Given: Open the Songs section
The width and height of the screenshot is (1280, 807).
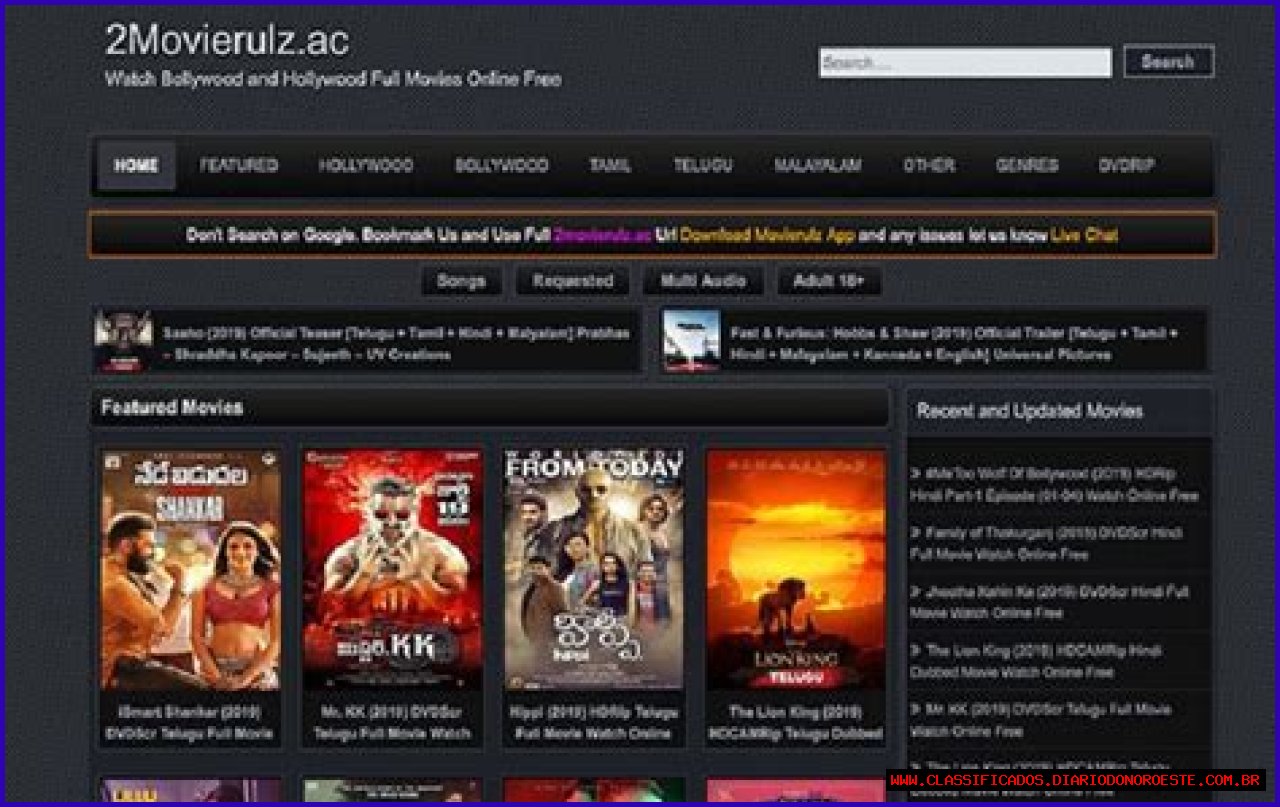Looking at the screenshot, I should click(x=461, y=281).
